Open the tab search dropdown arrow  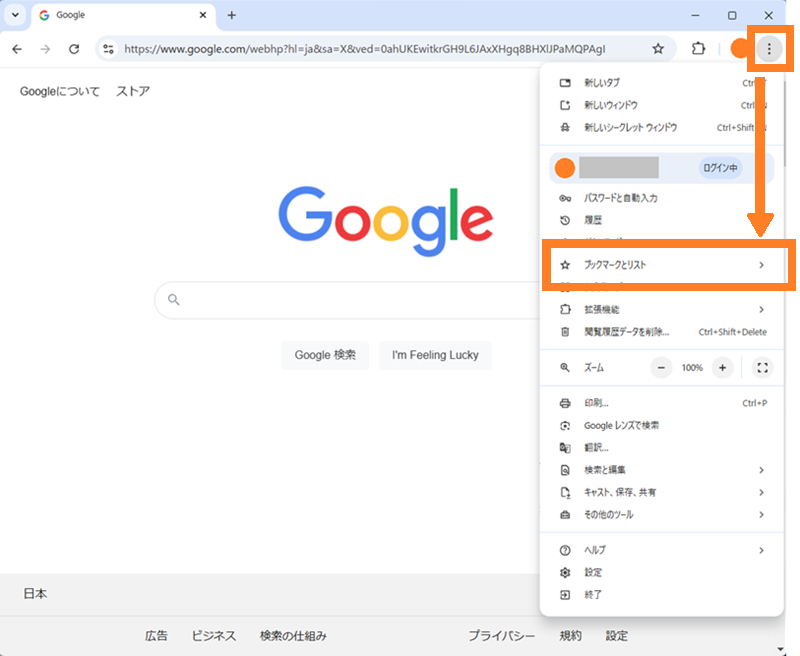pos(15,15)
